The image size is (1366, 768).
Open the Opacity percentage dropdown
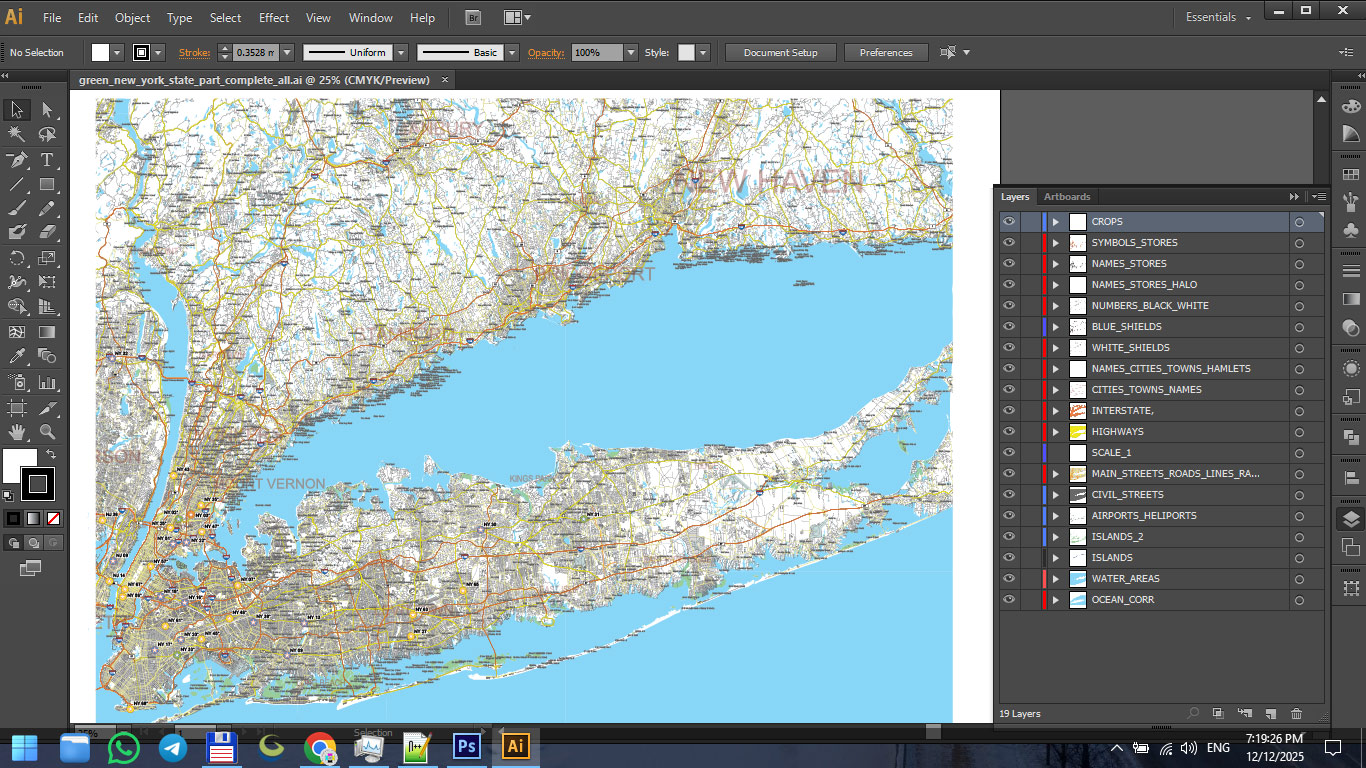(630, 53)
